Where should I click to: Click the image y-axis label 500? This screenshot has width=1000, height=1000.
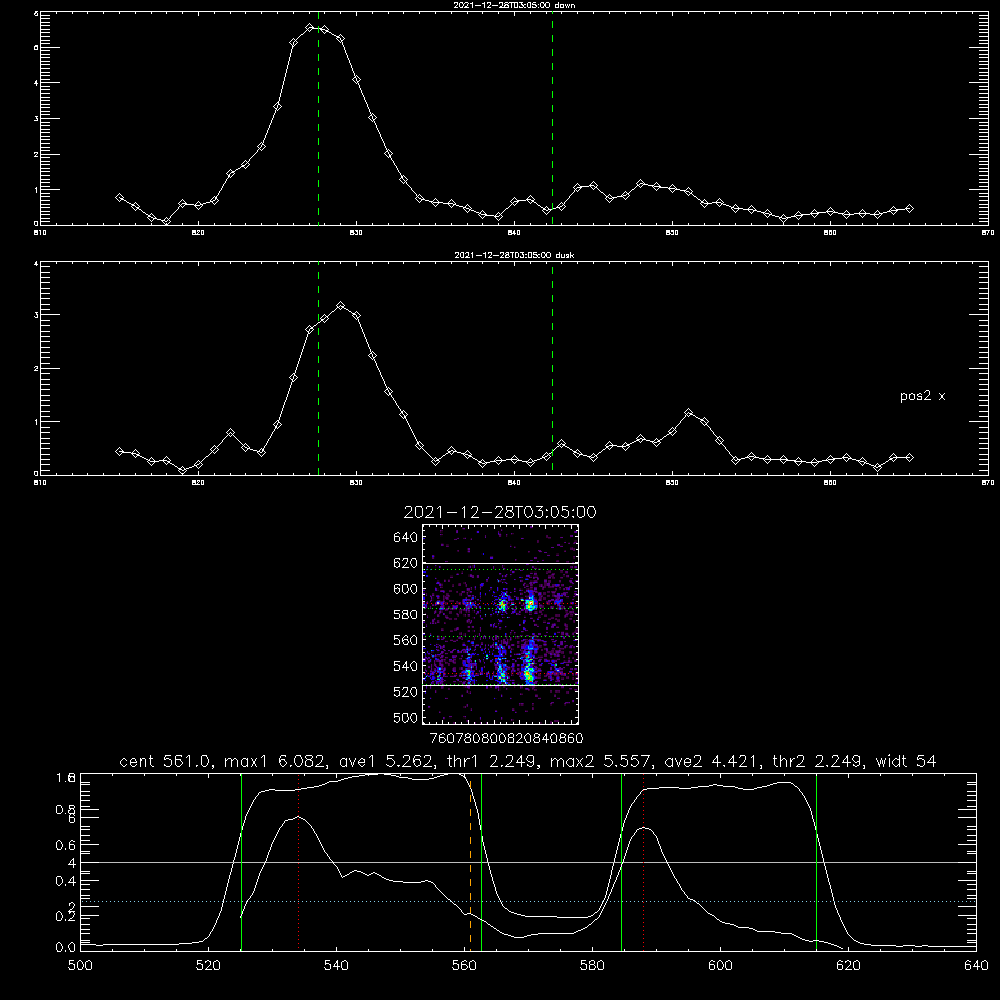(405, 717)
